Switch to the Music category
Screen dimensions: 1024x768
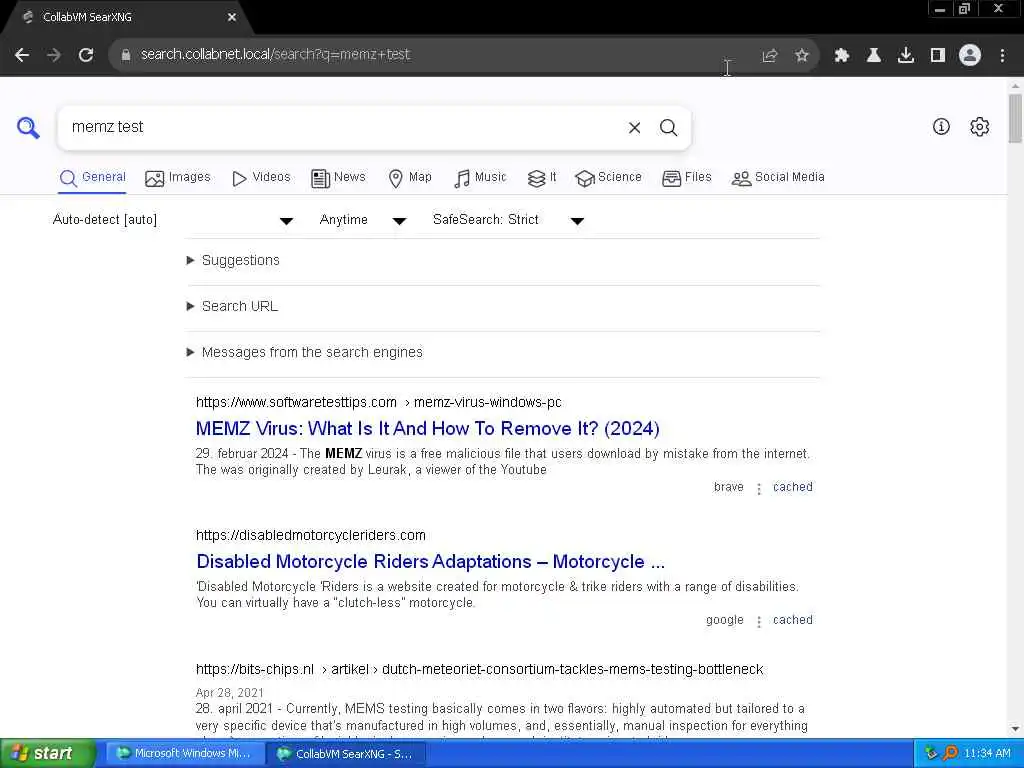pos(480,178)
